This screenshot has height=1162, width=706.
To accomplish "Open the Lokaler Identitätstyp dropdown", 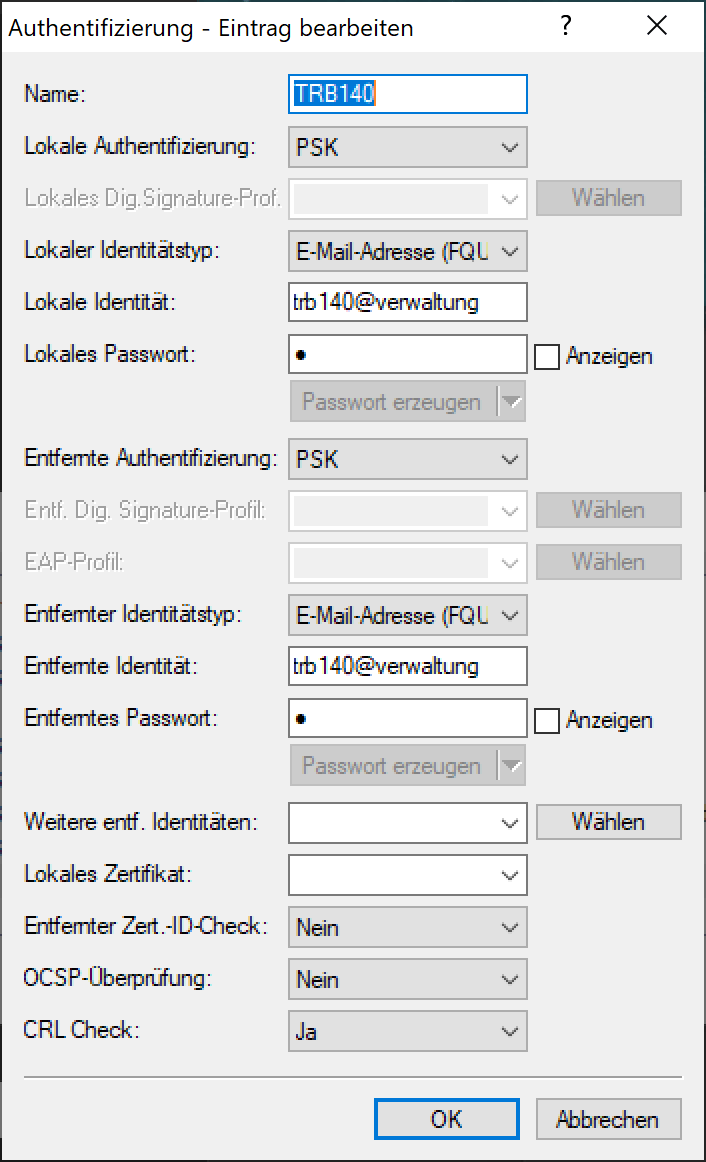I will pyautogui.click(x=407, y=251).
